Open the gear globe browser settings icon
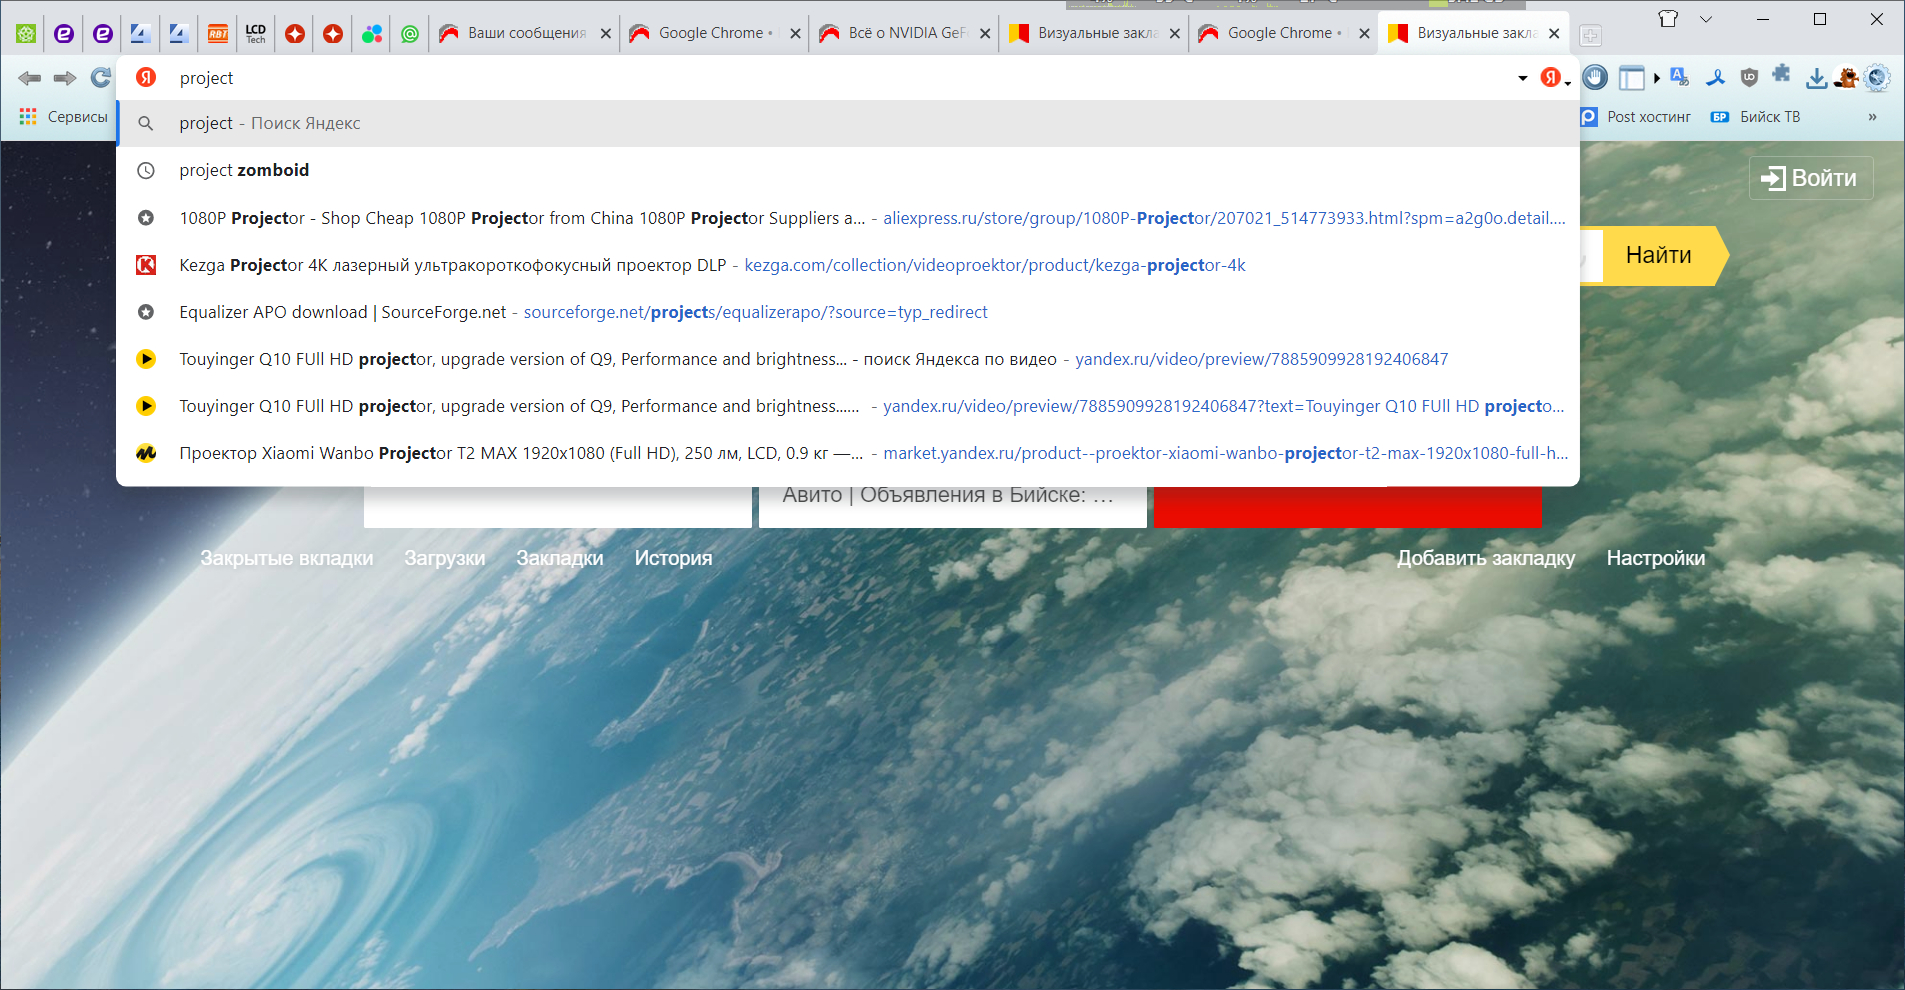Image resolution: width=1905 pixels, height=990 pixels. tap(1877, 77)
